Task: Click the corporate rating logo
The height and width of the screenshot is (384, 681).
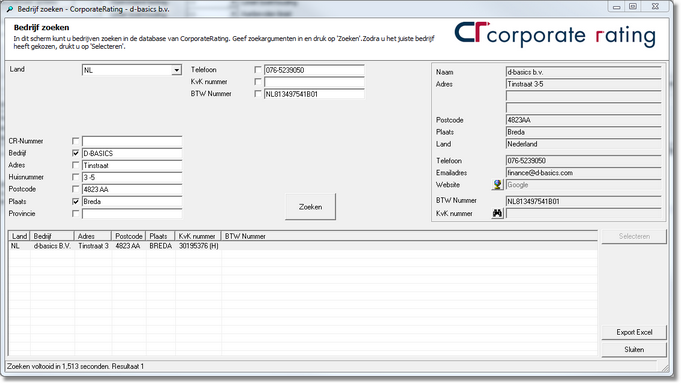Action: tap(555, 35)
